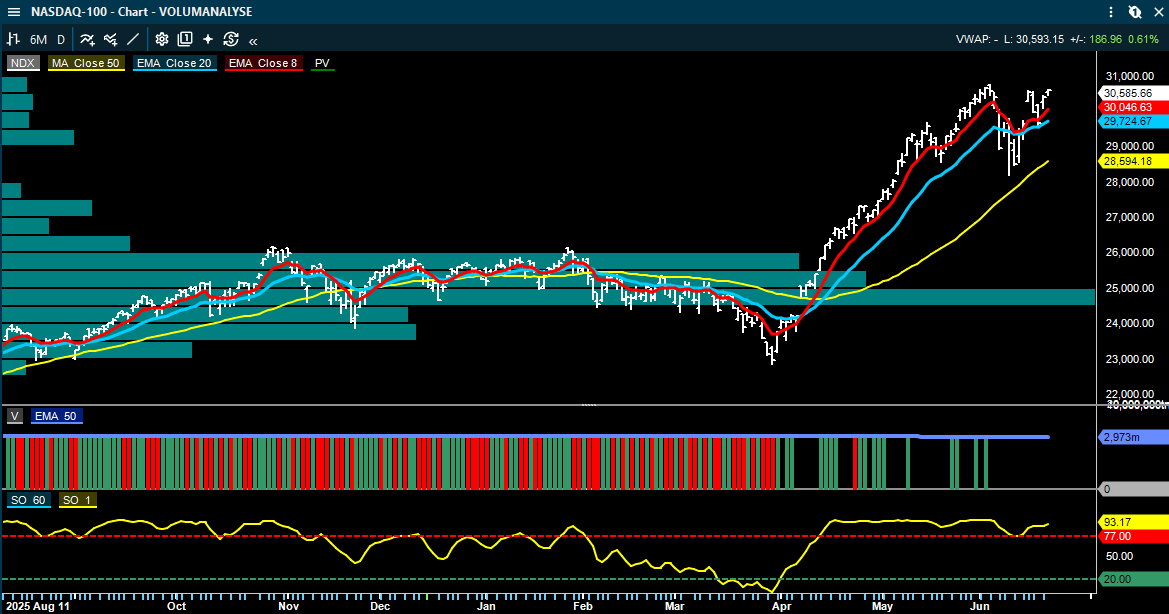Click the 2,973m volume EMA value tag
This screenshot has width=1169, height=614.
[1132, 437]
